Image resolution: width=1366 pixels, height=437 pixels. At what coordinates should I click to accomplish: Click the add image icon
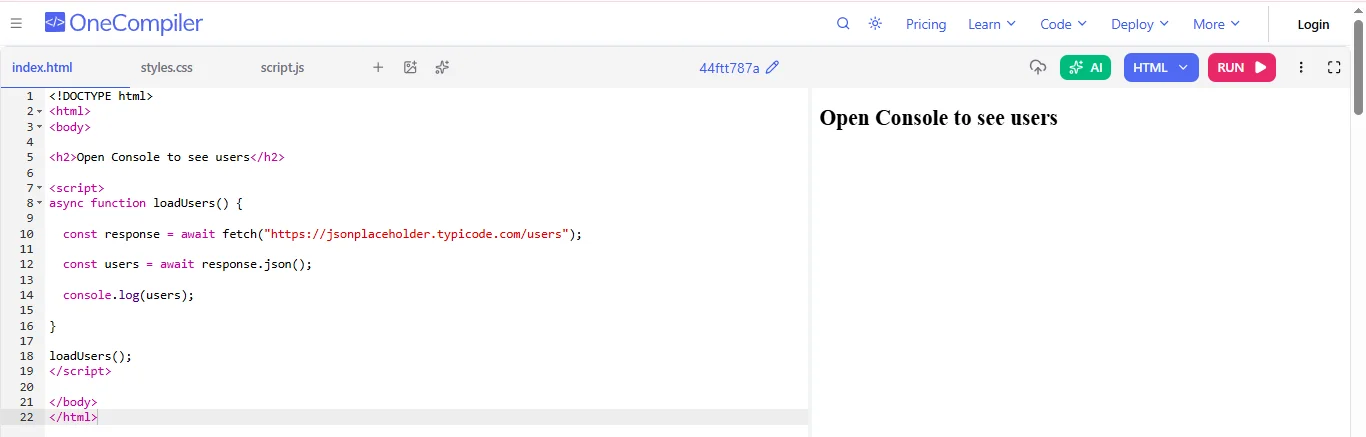[x=410, y=68]
